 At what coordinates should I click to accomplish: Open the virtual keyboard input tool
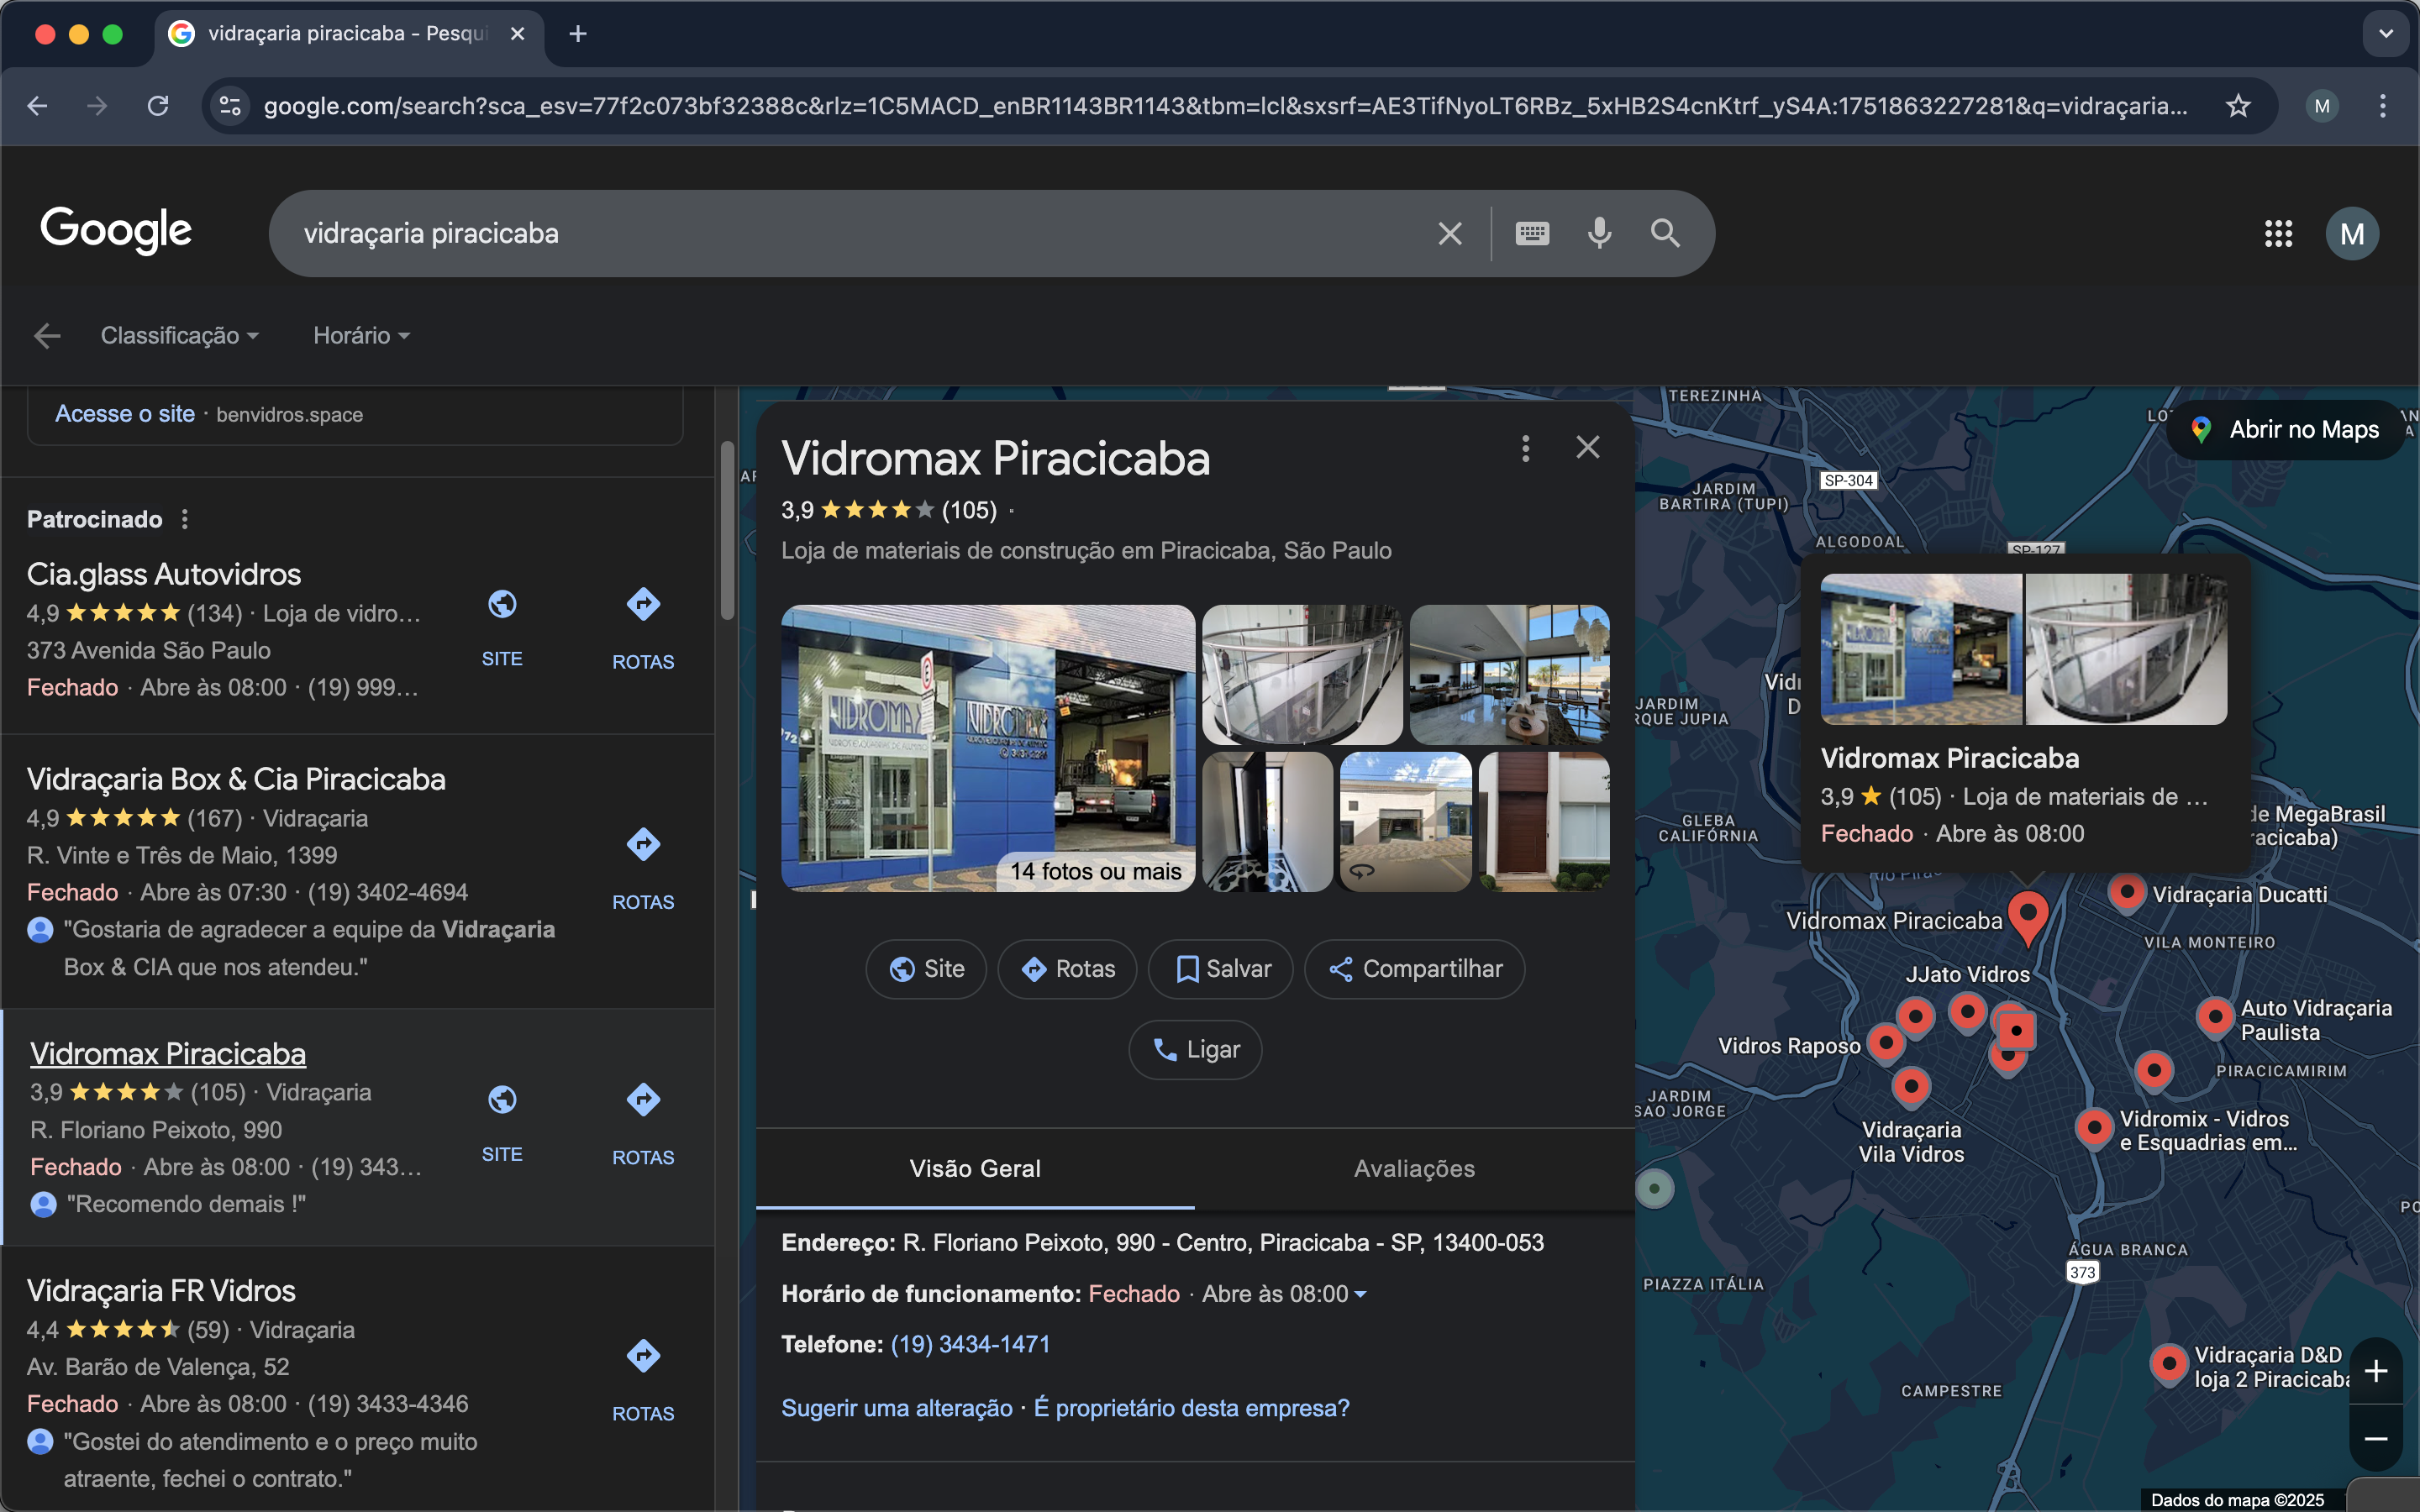1532,233
